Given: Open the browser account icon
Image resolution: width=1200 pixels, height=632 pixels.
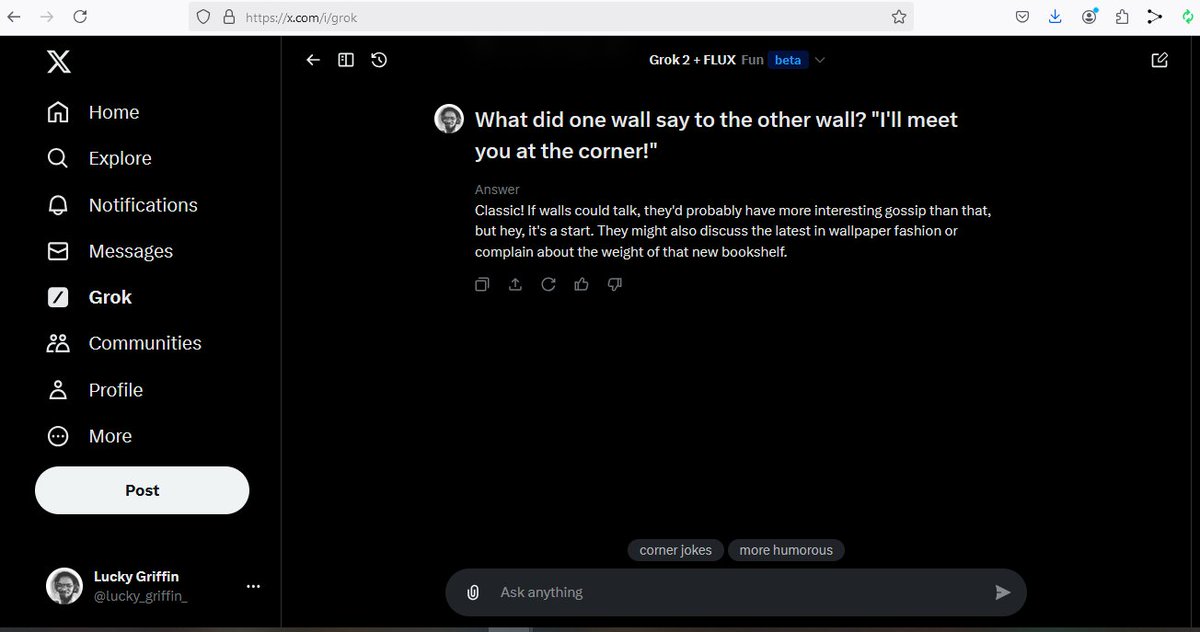Looking at the screenshot, I should (1089, 16).
